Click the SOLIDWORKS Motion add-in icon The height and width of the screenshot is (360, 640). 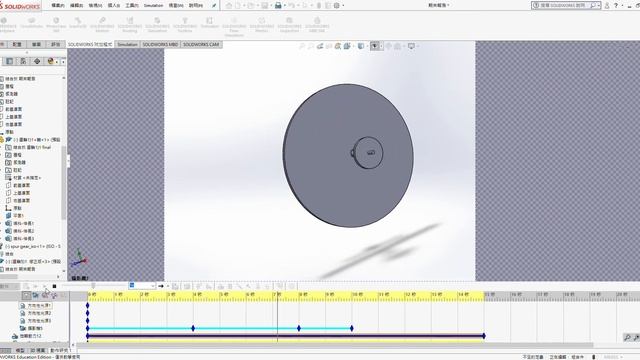(102, 25)
